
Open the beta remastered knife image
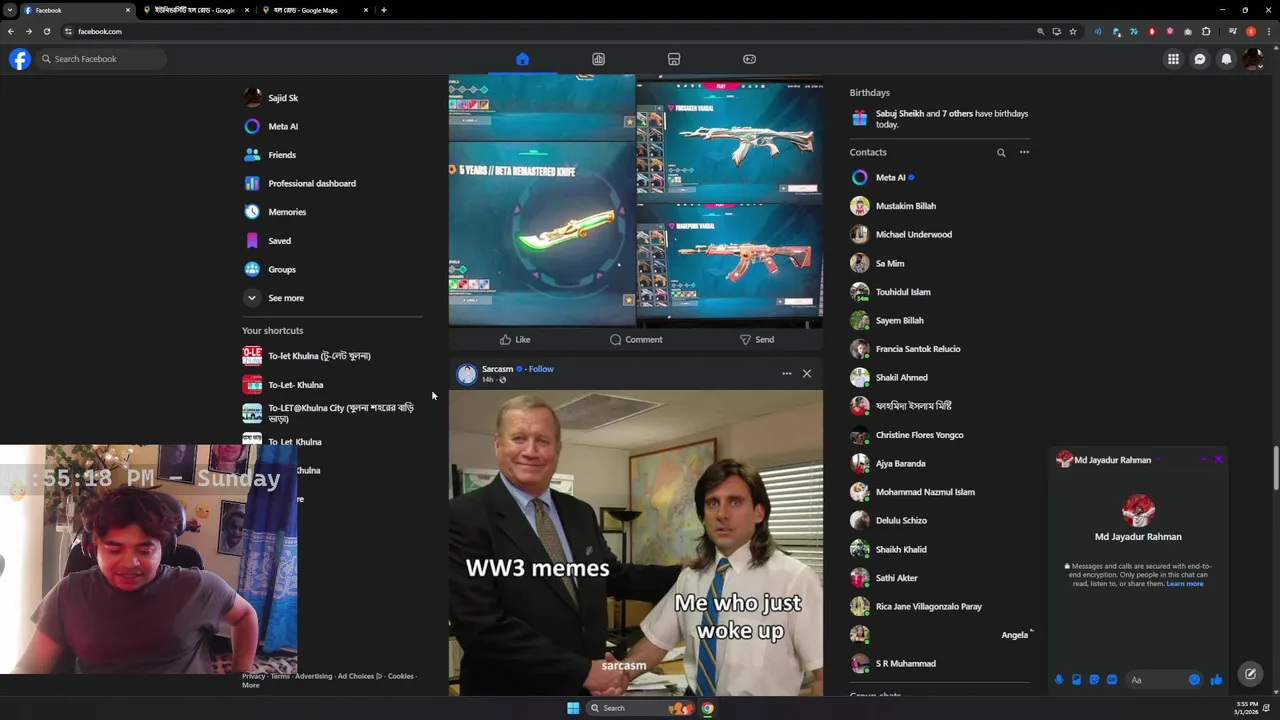click(541, 233)
